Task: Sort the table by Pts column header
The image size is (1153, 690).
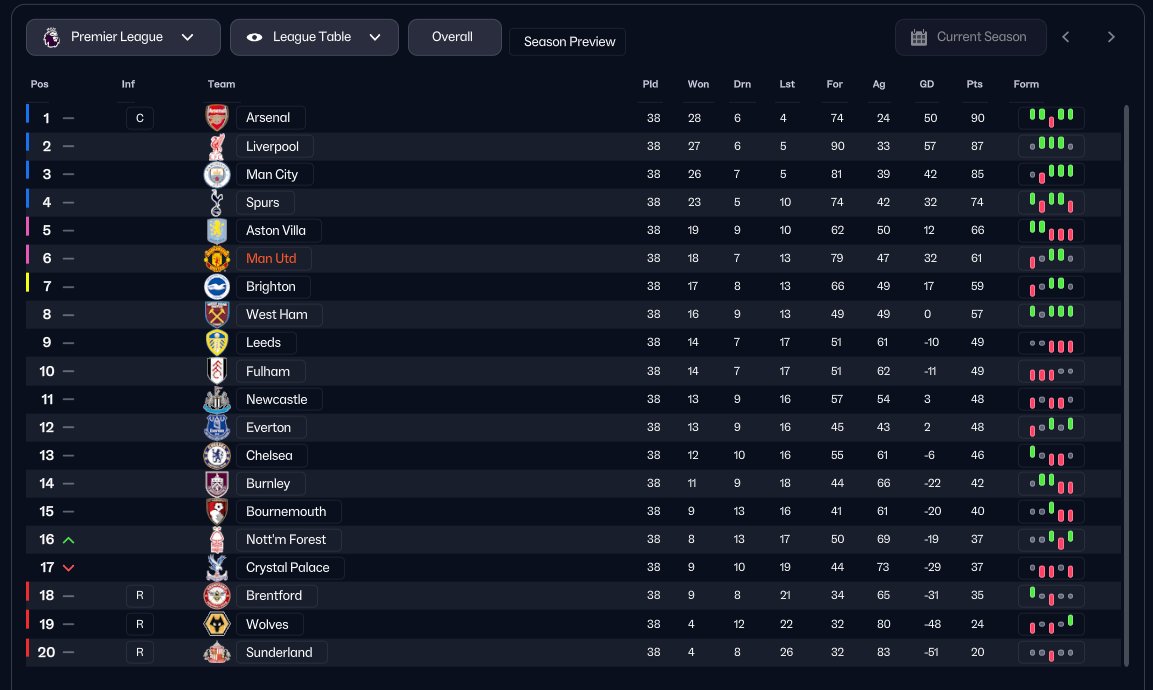Action: [975, 85]
